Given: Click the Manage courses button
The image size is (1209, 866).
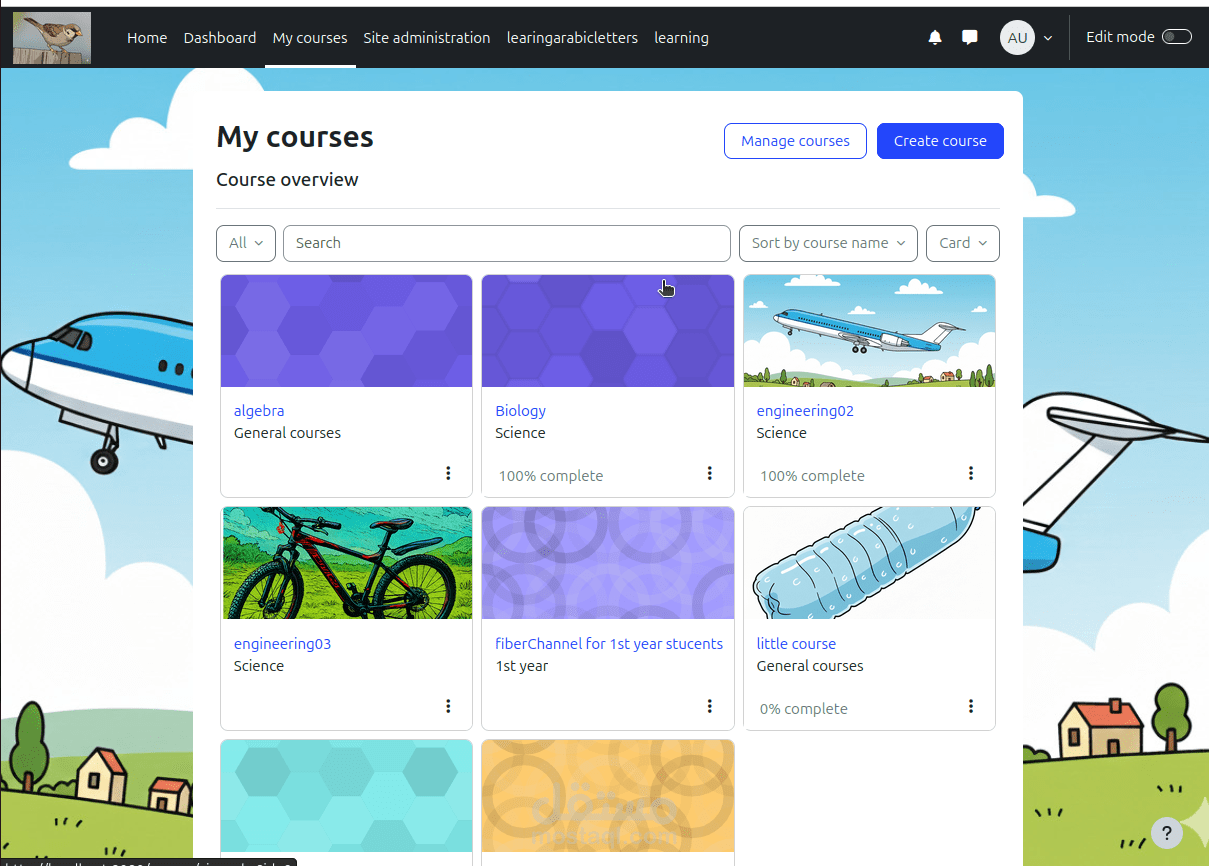Looking at the screenshot, I should (795, 141).
